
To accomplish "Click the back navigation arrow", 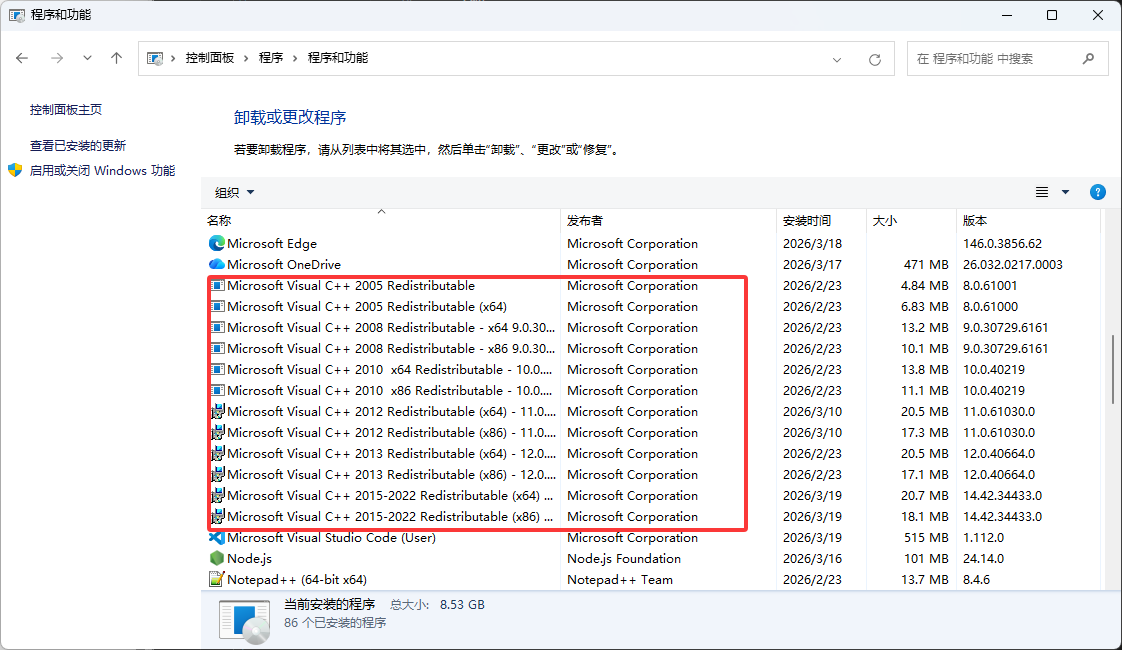I will click(x=23, y=59).
